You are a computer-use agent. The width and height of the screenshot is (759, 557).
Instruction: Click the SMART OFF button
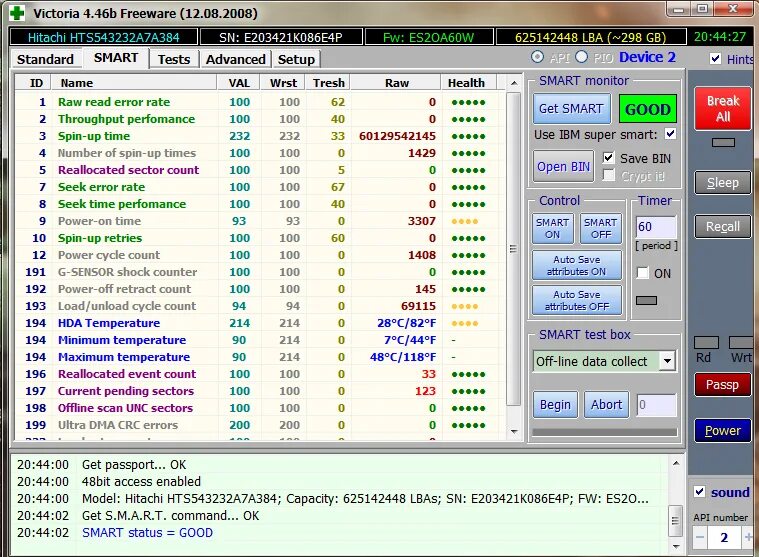600,228
